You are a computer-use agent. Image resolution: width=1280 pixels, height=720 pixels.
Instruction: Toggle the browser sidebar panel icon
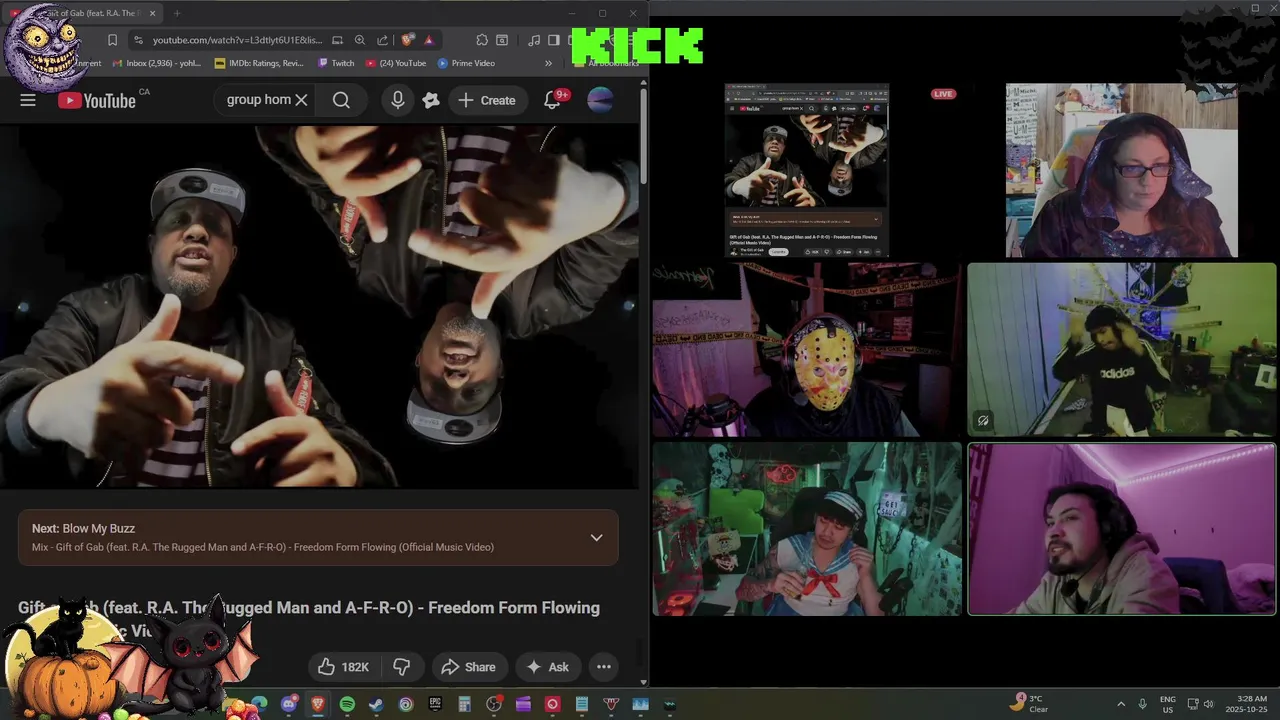pos(554,40)
